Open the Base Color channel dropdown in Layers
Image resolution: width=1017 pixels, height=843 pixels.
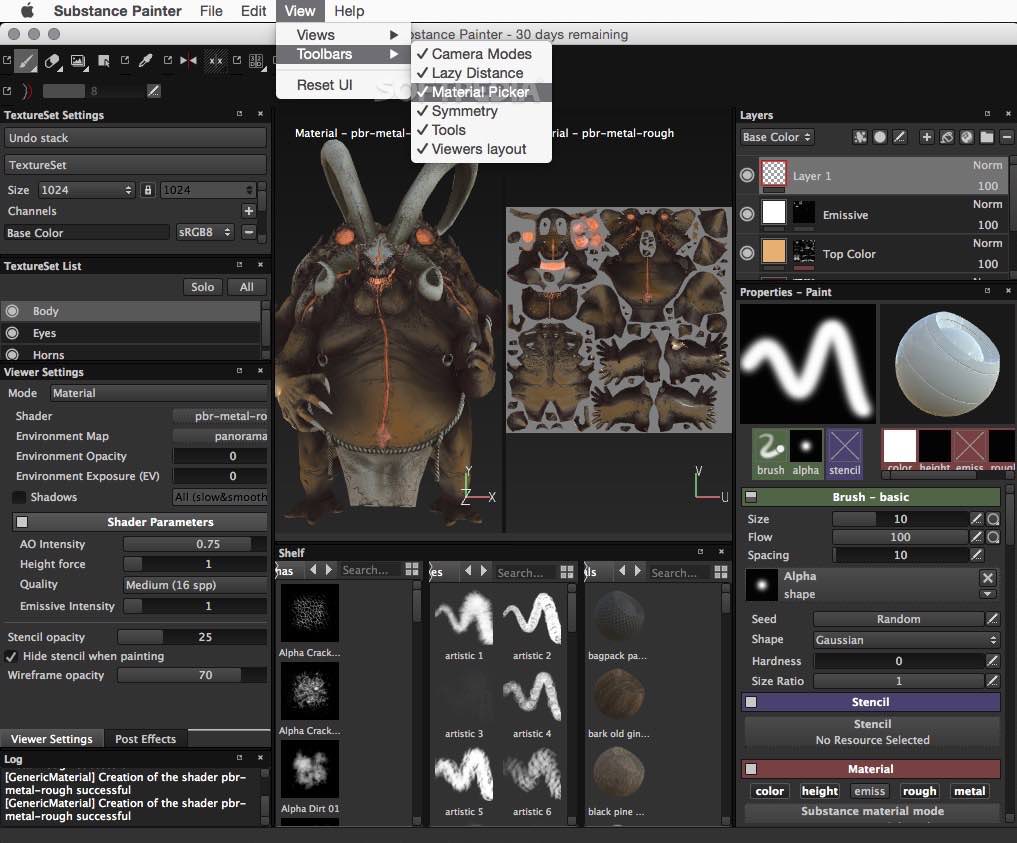click(777, 137)
